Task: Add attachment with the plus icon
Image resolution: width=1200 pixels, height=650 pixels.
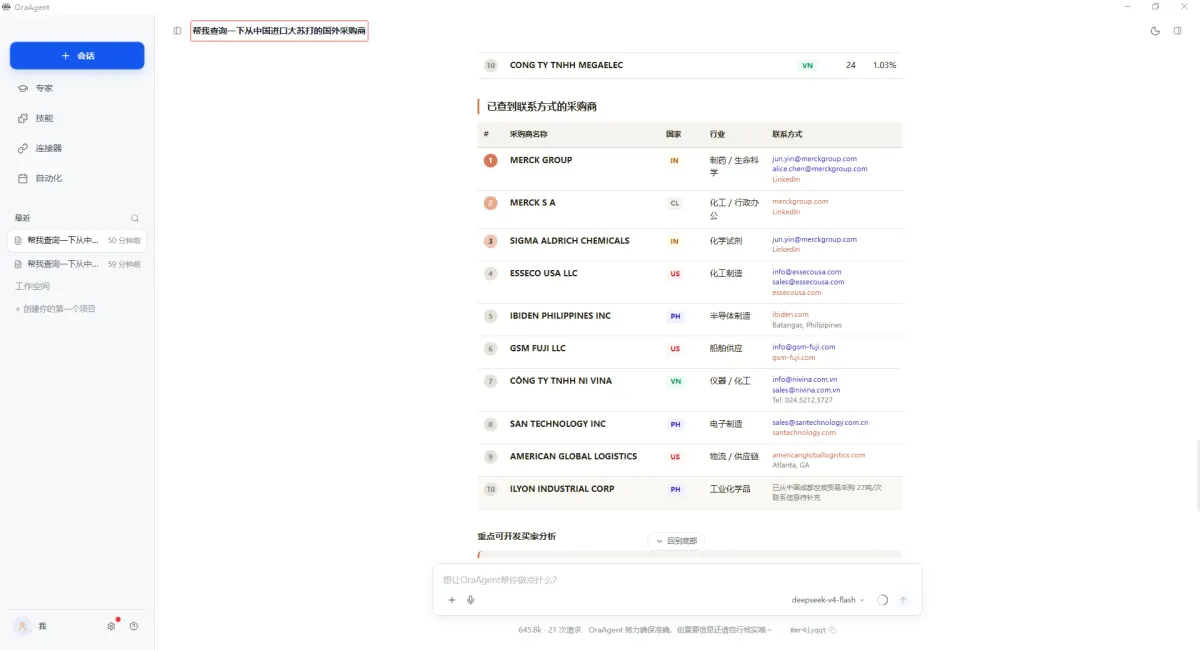Action: [x=452, y=600]
